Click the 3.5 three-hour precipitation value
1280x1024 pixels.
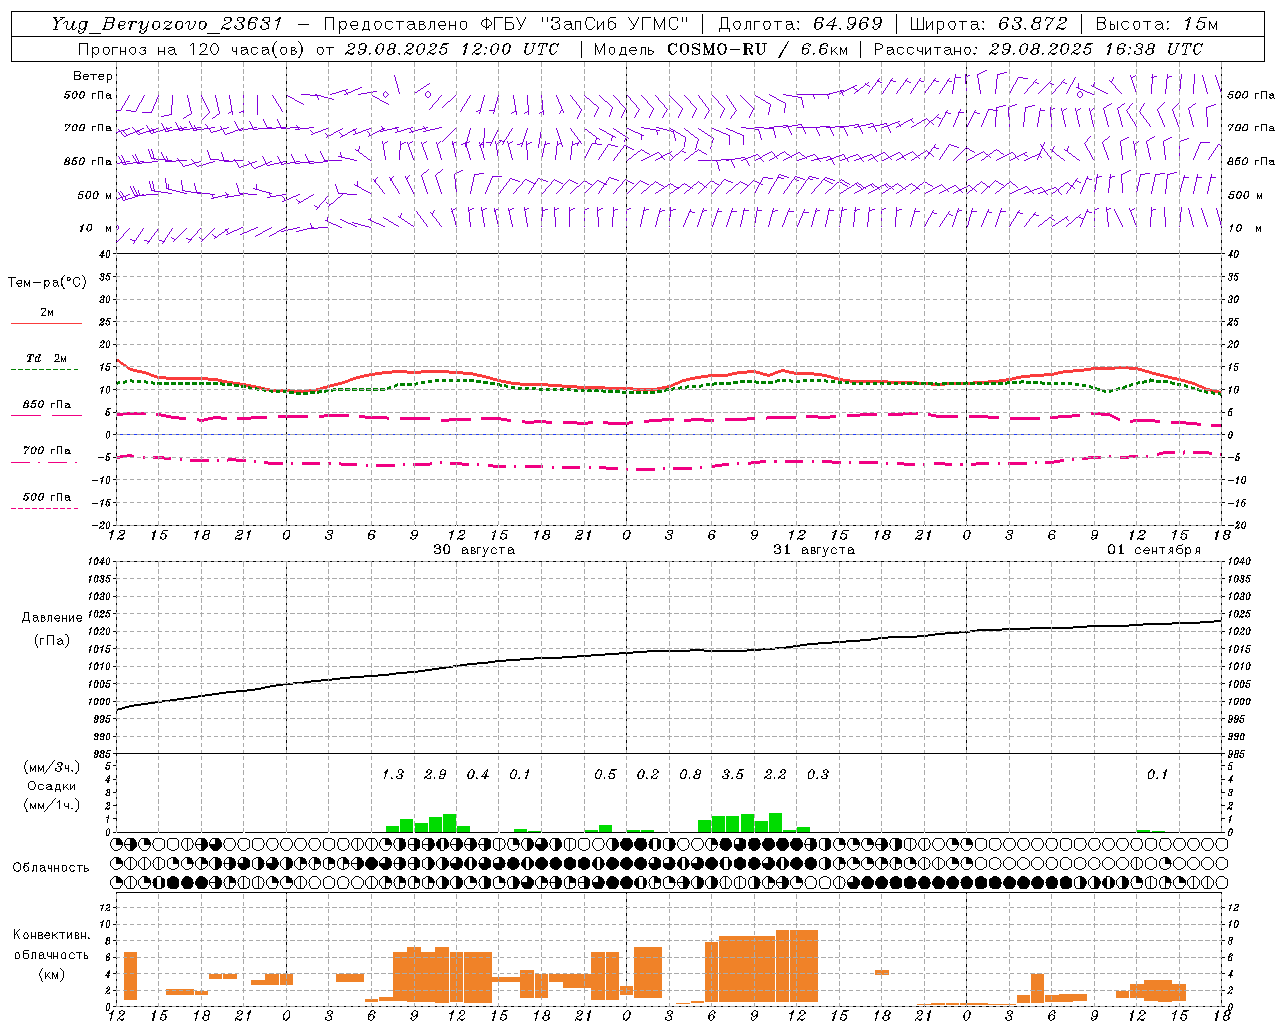point(733,775)
